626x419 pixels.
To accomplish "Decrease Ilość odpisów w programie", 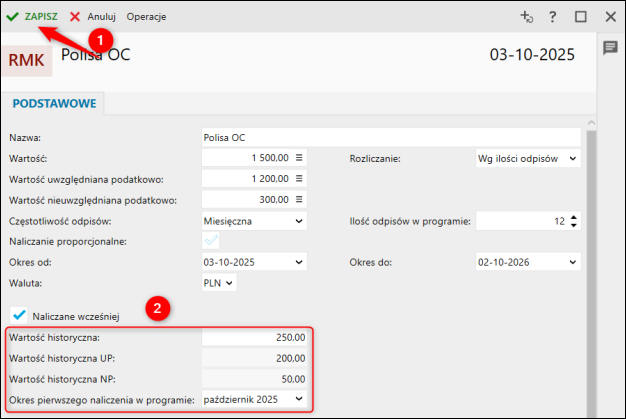I will click(x=574, y=225).
